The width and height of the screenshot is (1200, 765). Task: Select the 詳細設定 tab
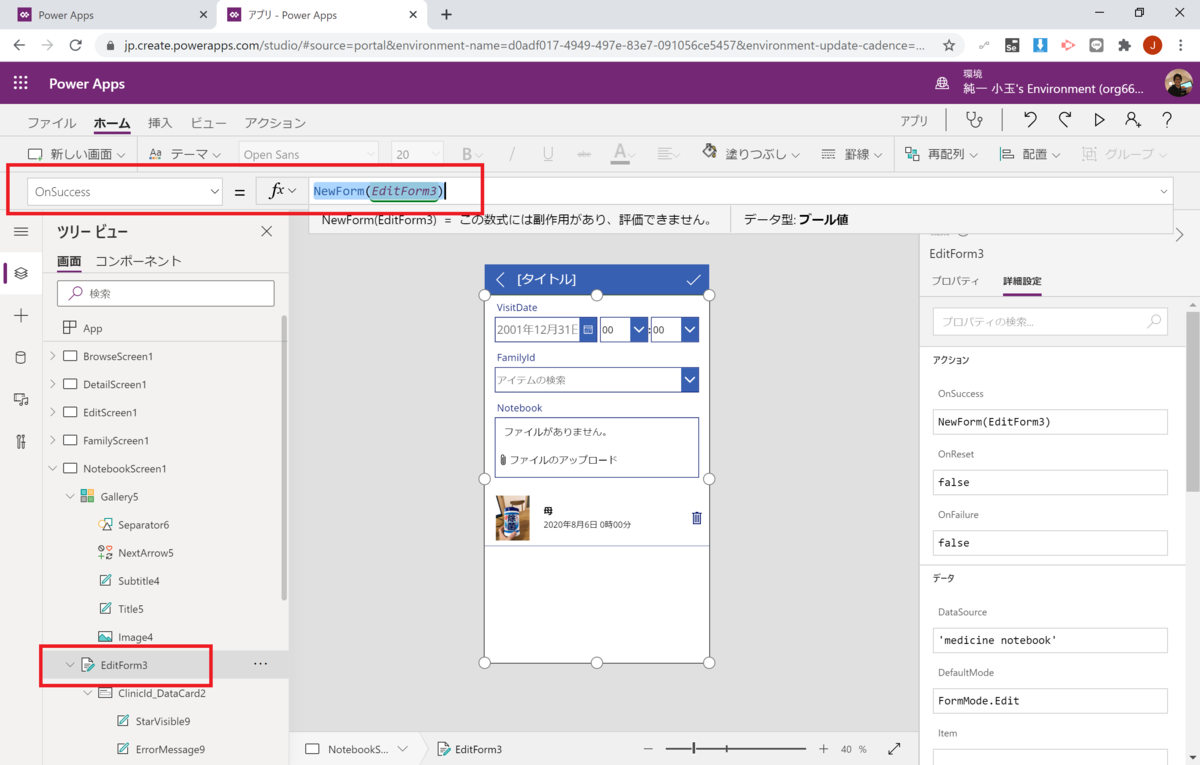pyautogui.click(x=1022, y=281)
